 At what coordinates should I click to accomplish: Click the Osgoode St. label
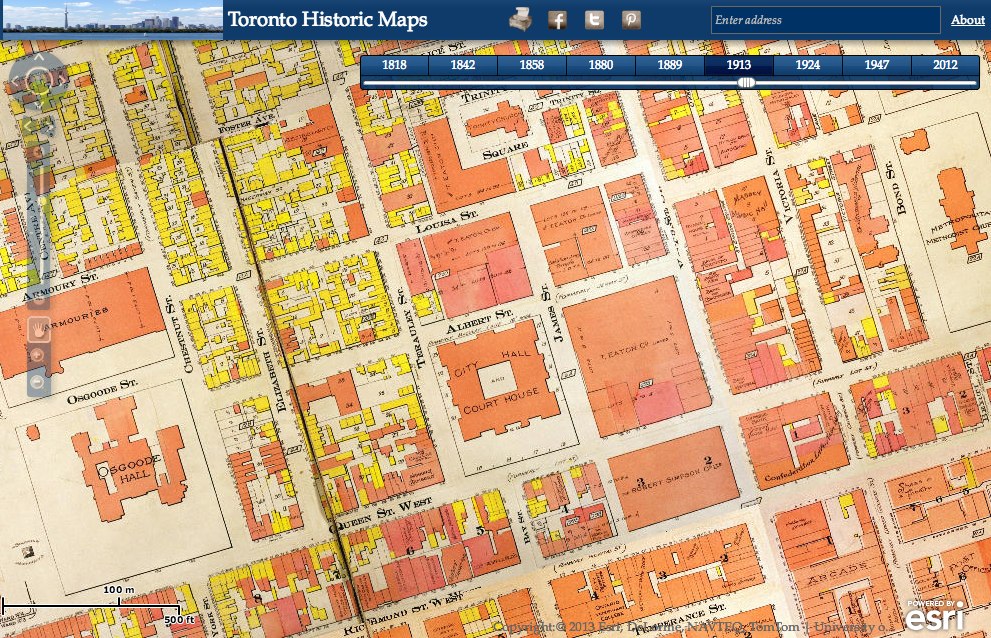[102, 391]
